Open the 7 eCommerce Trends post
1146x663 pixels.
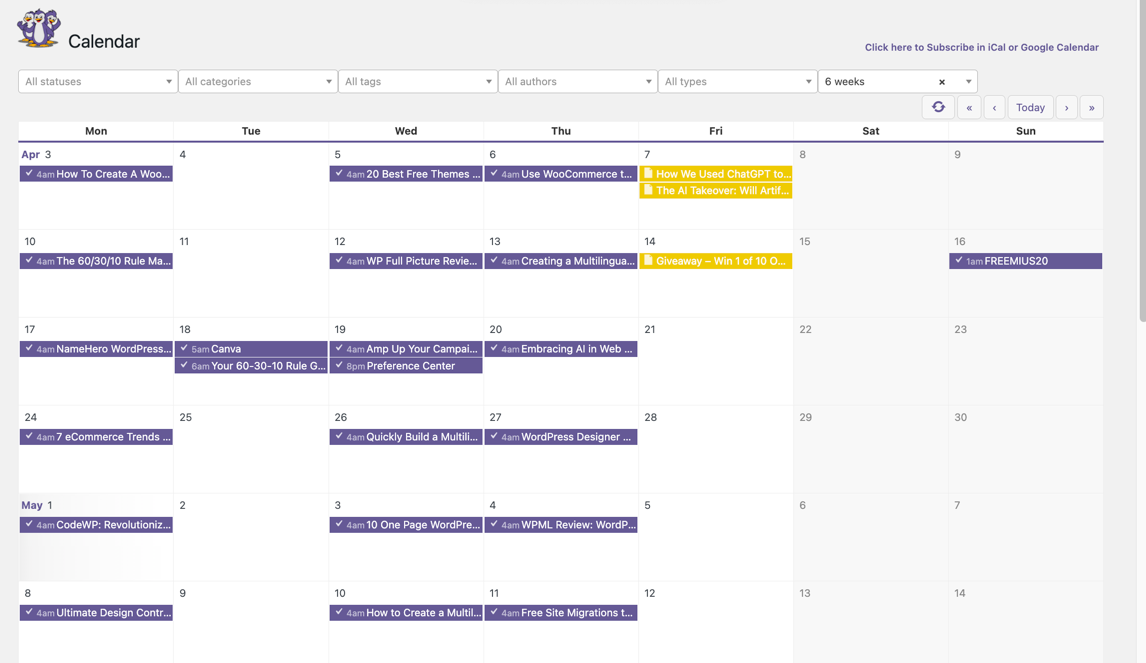[x=96, y=436]
